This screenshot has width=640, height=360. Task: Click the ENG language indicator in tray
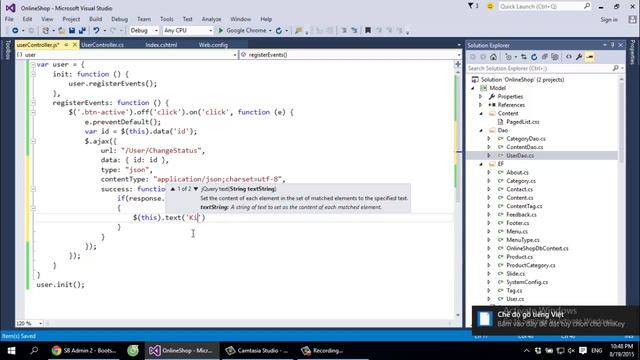[596, 351]
